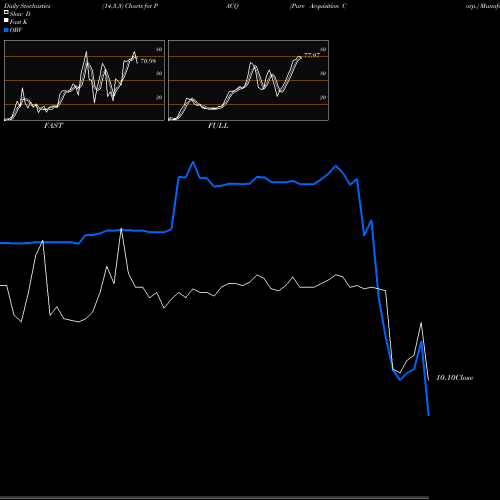Click the blue OBV legend swatch
Viewport: 500px width, 500px height.
coord(6,30)
